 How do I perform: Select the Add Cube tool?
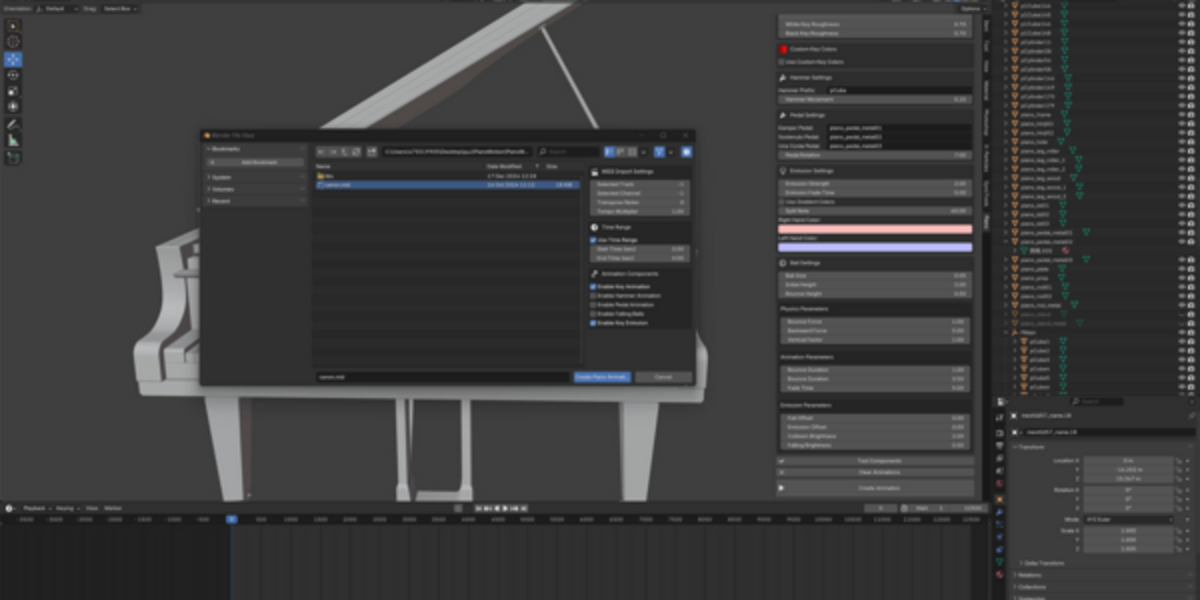(x=13, y=157)
